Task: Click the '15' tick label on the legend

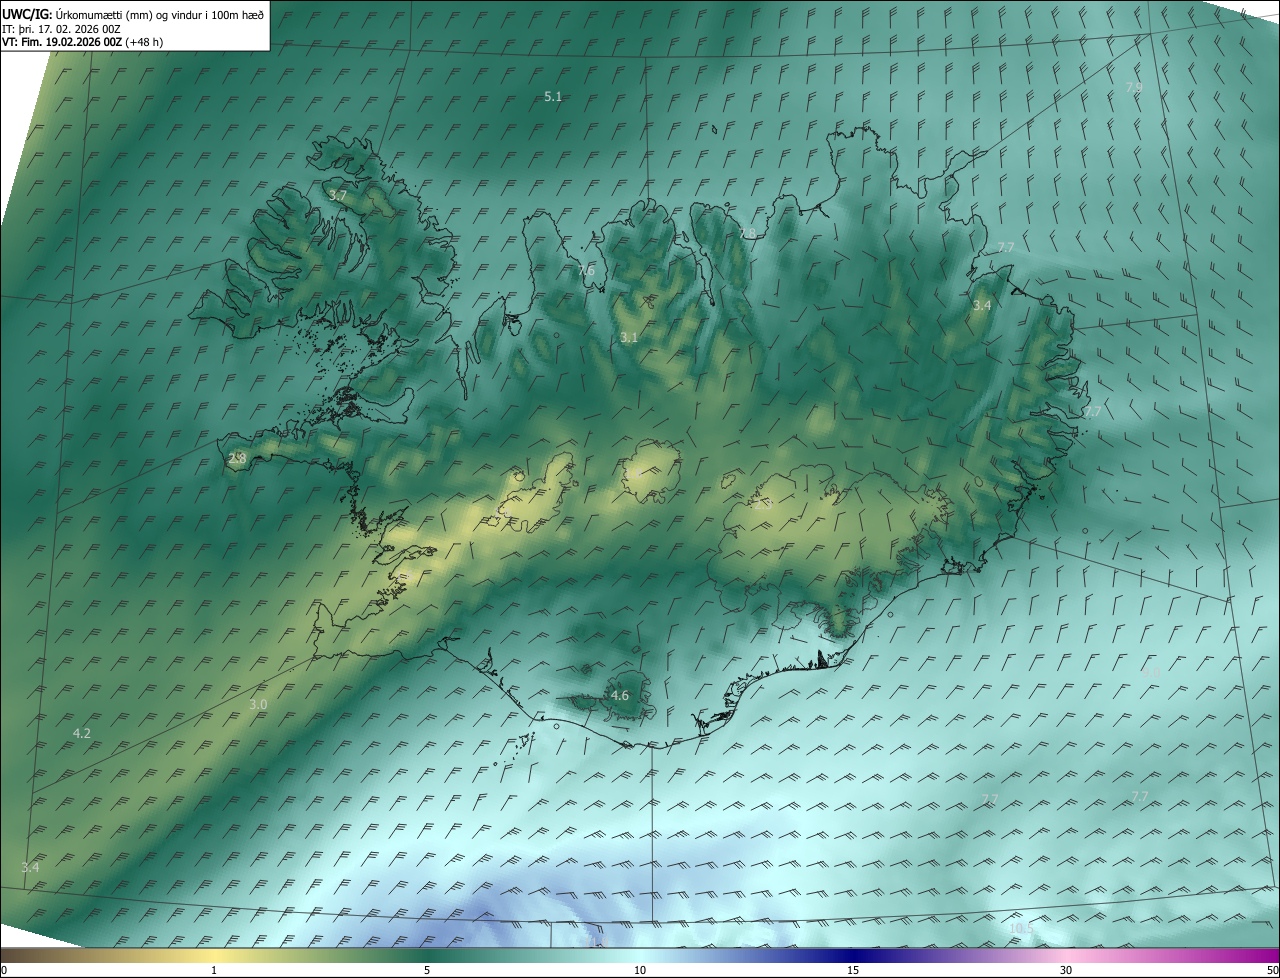Action: (x=853, y=970)
